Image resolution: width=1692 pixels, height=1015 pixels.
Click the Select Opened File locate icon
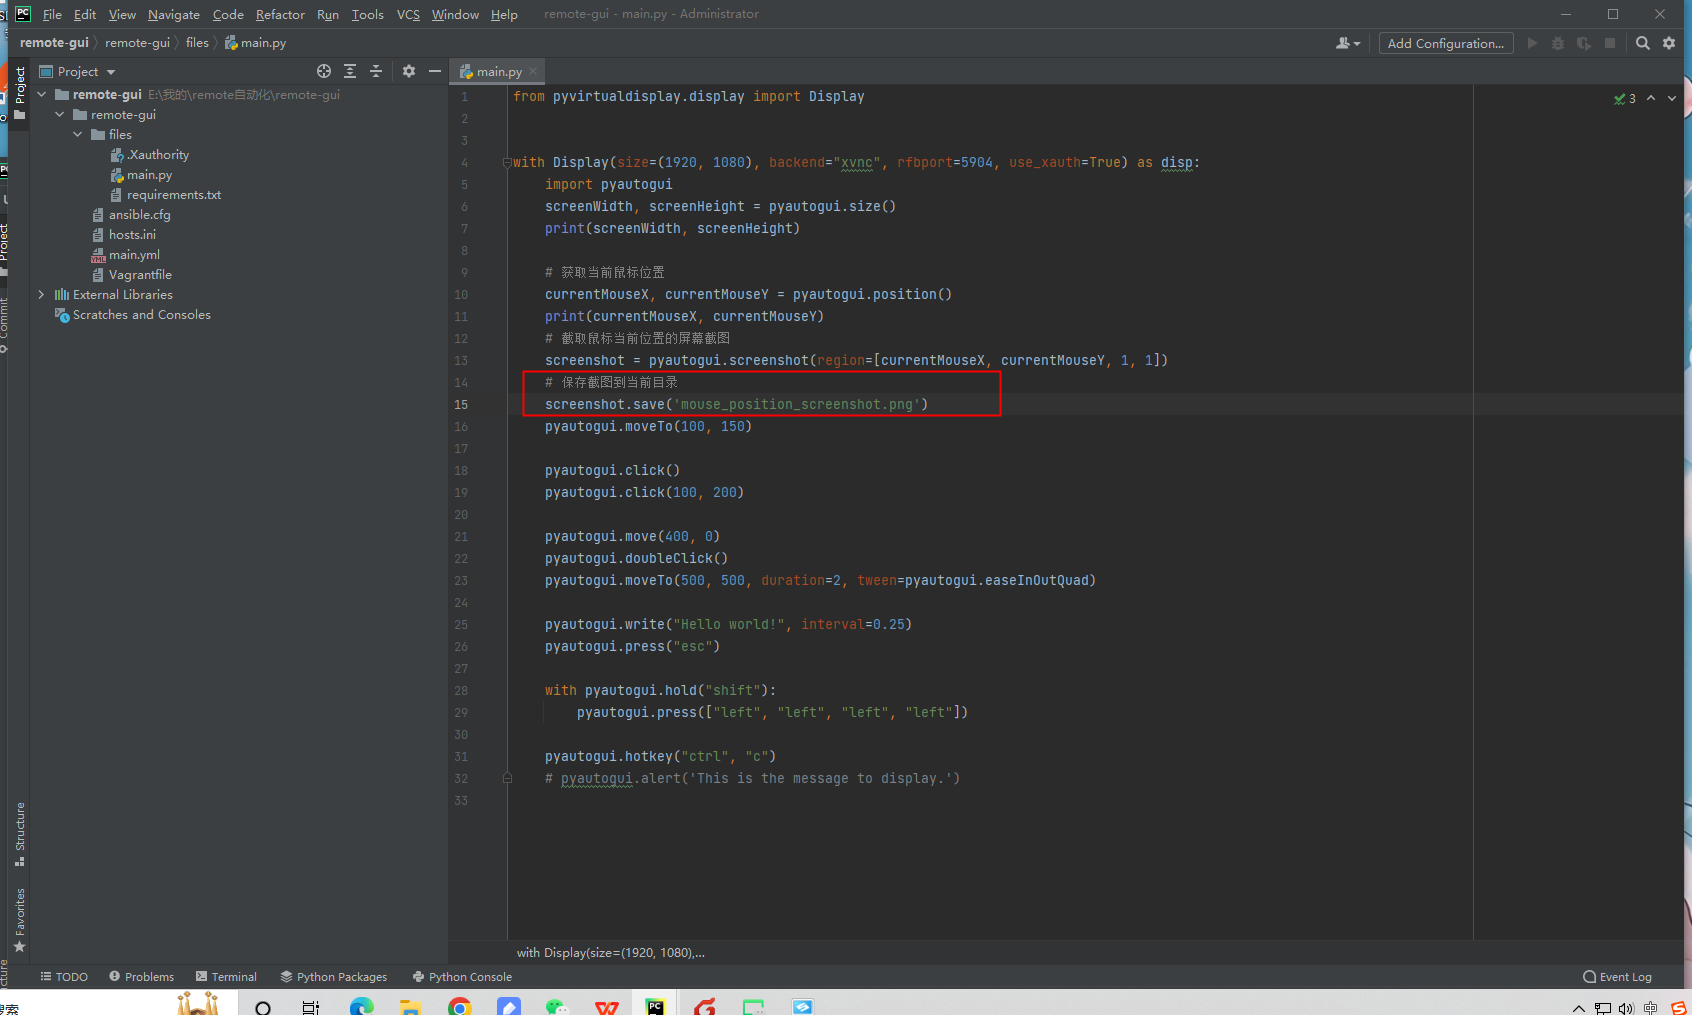pos(324,71)
